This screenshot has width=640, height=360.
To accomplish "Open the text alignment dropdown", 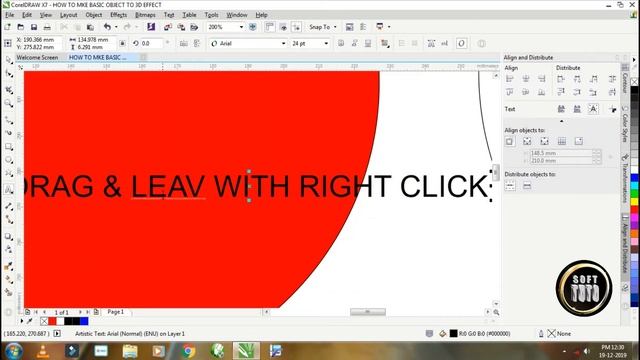I will (384, 43).
